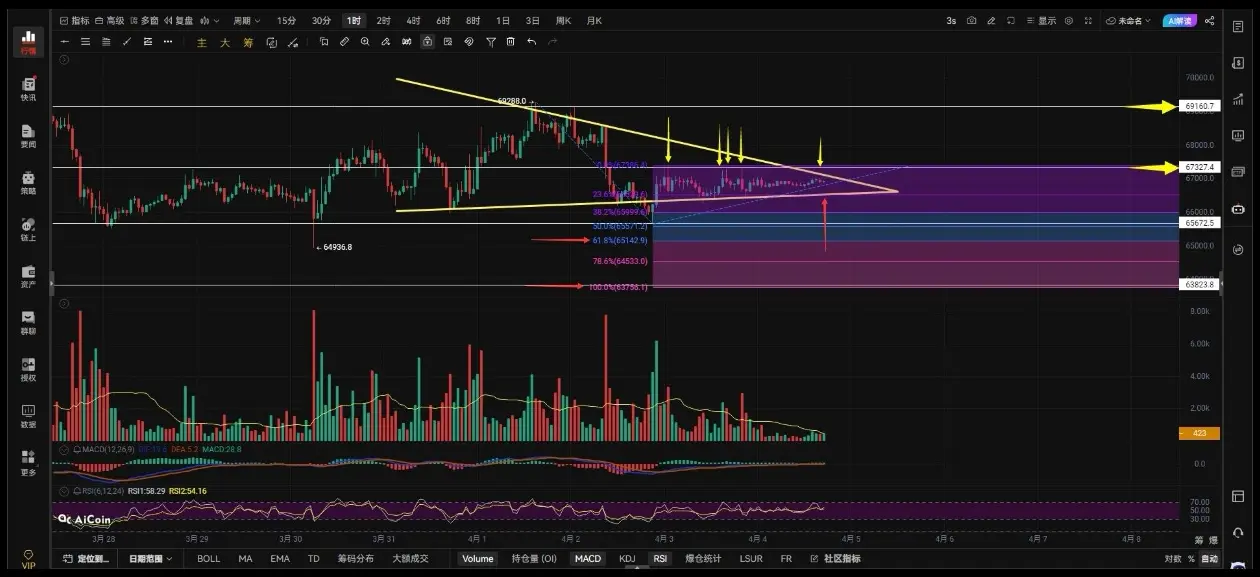Image resolution: width=1260 pixels, height=577 pixels.
Task: Open 社区指标 community indicators
Action: pos(834,558)
